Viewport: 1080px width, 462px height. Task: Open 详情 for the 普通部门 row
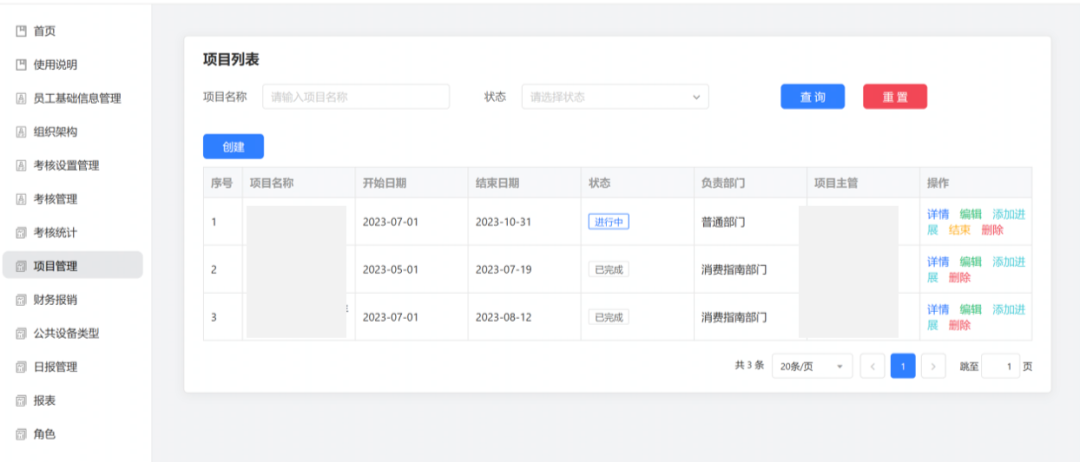pyautogui.click(x=938, y=214)
